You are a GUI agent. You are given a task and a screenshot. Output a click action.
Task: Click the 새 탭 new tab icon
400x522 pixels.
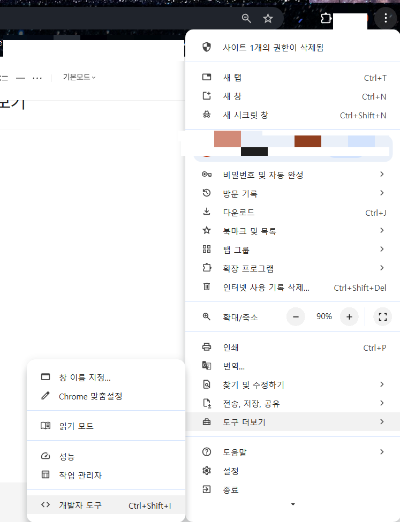click(x=207, y=77)
